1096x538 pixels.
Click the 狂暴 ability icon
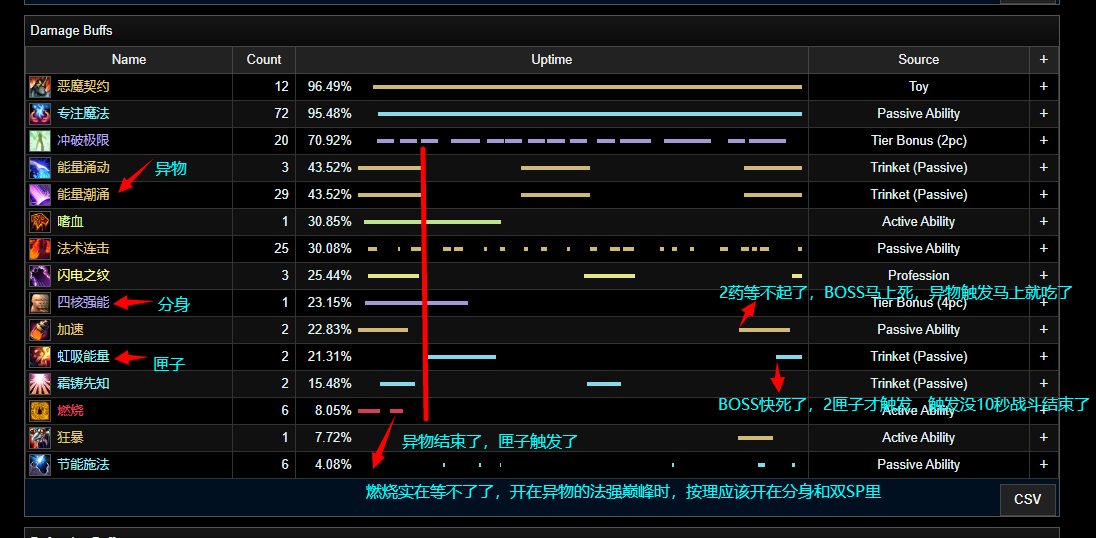pyautogui.click(x=39, y=438)
